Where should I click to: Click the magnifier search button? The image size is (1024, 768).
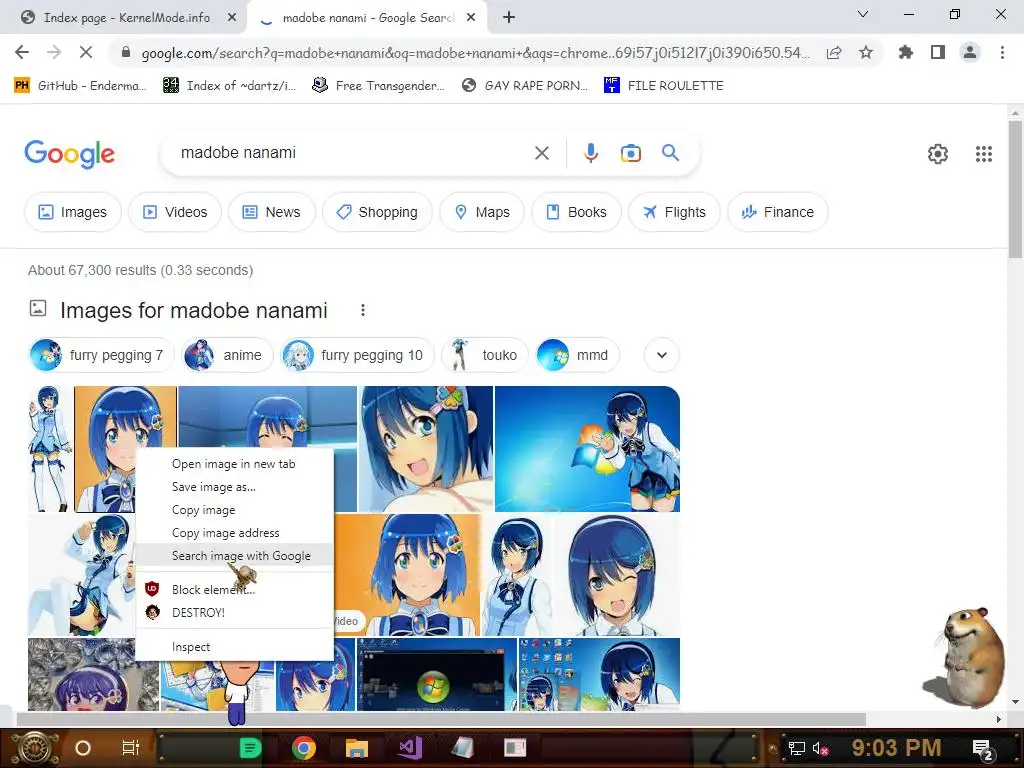click(x=670, y=153)
